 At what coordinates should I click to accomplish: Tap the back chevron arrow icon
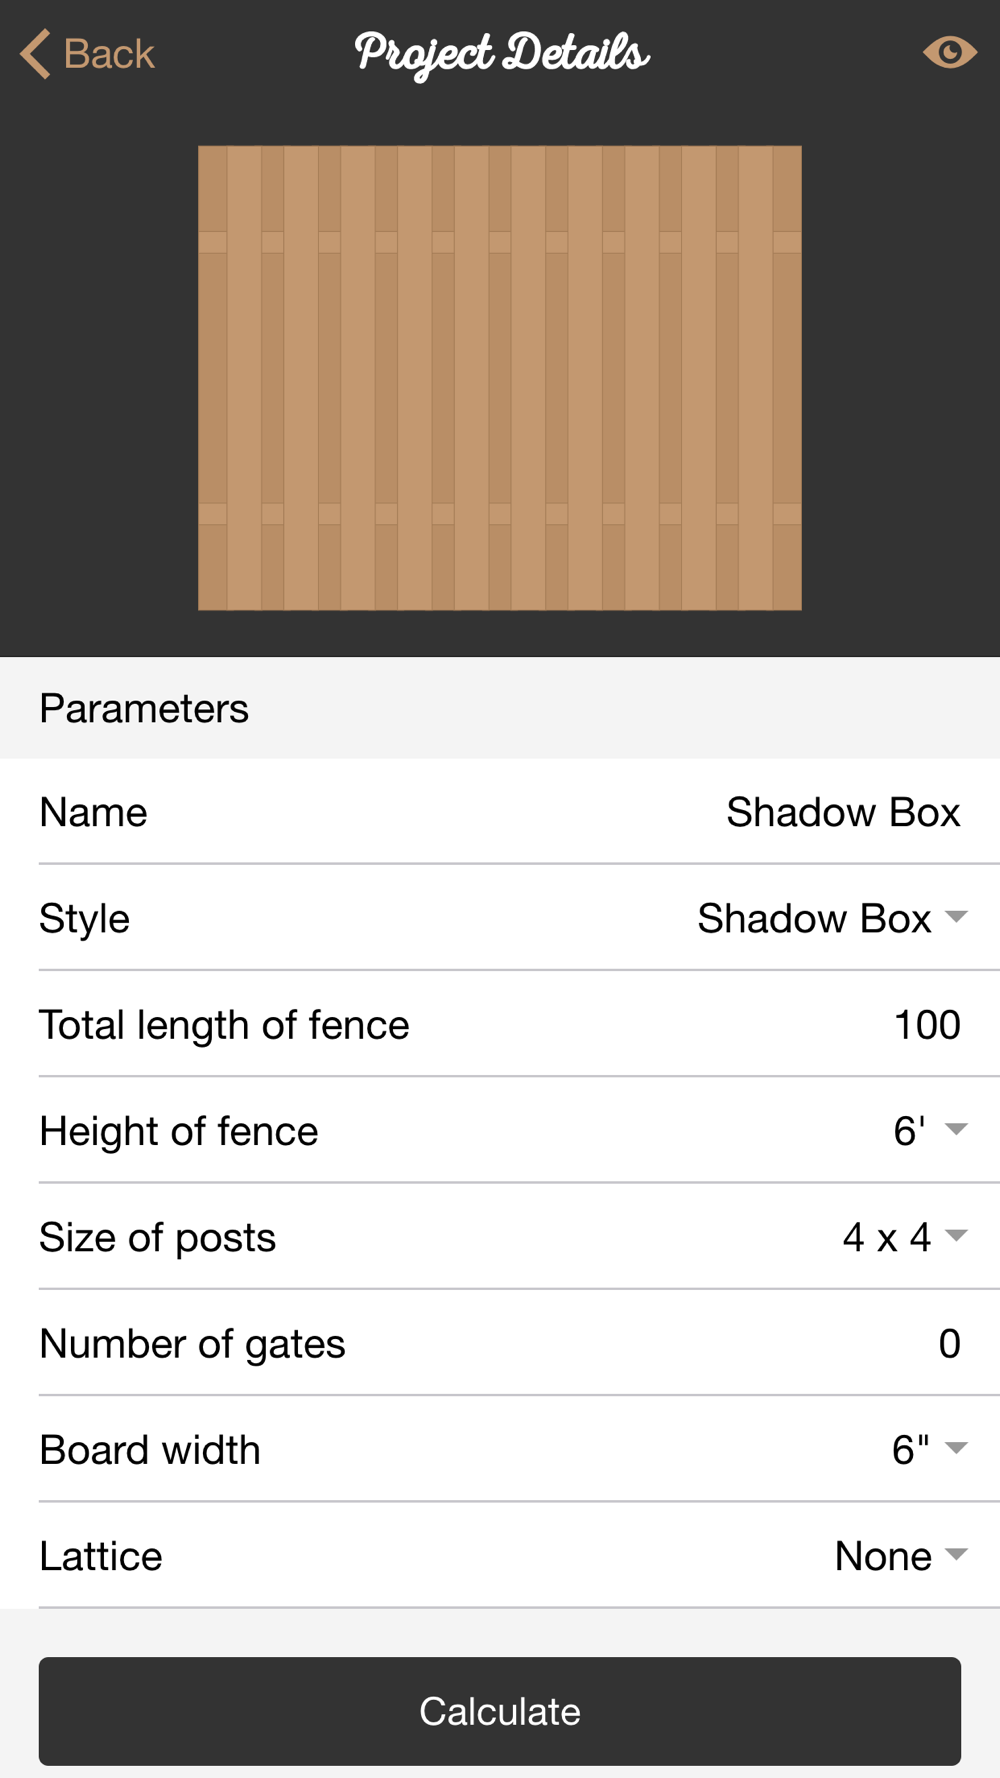click(x=35, y=54)
